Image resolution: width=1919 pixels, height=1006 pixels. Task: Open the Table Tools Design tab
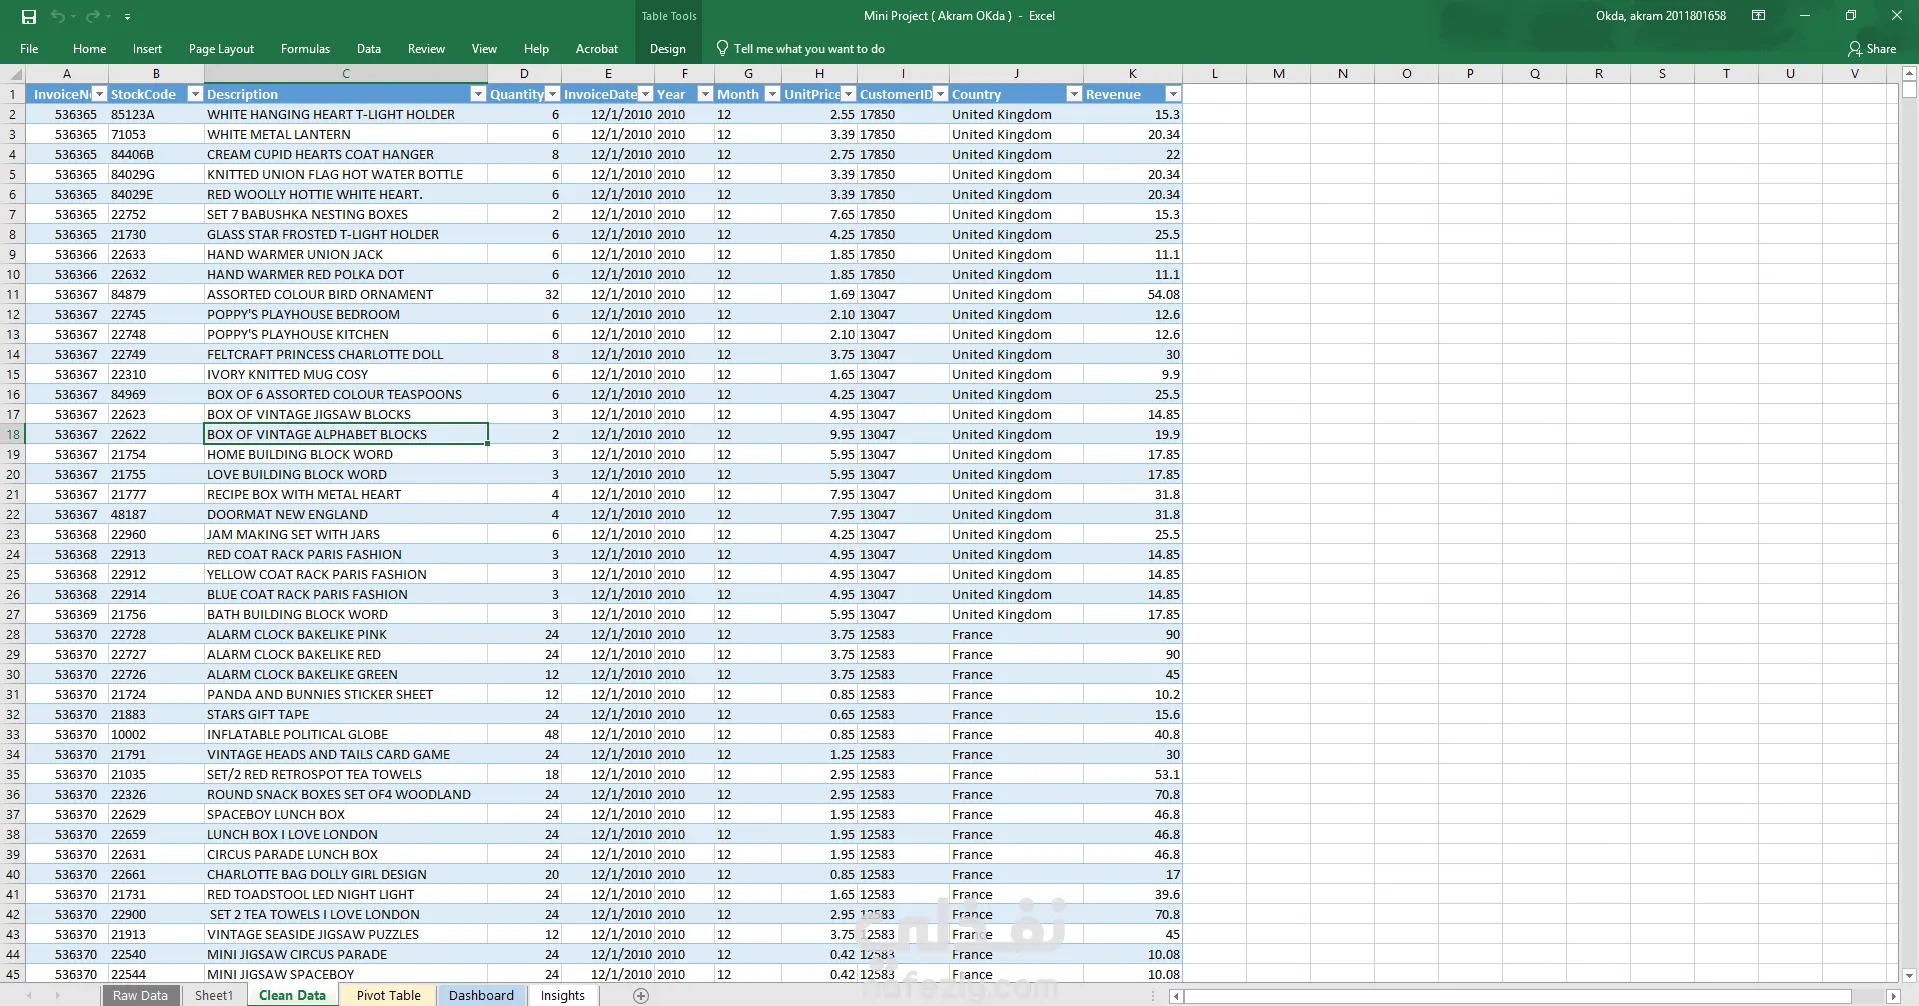668,49
